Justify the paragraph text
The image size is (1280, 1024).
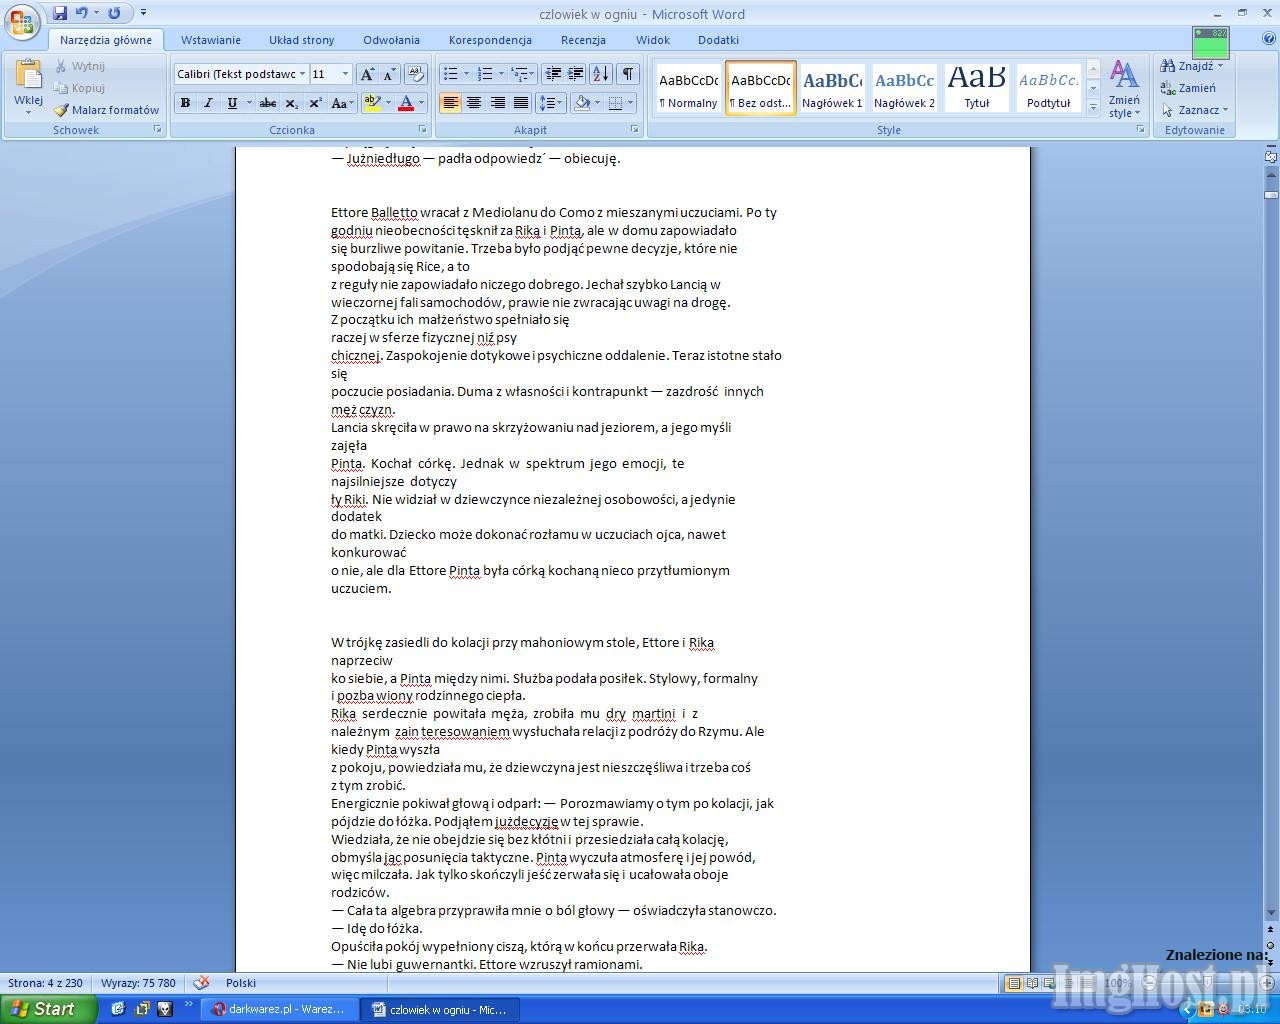pyautogui.click(x=520, y=103)
